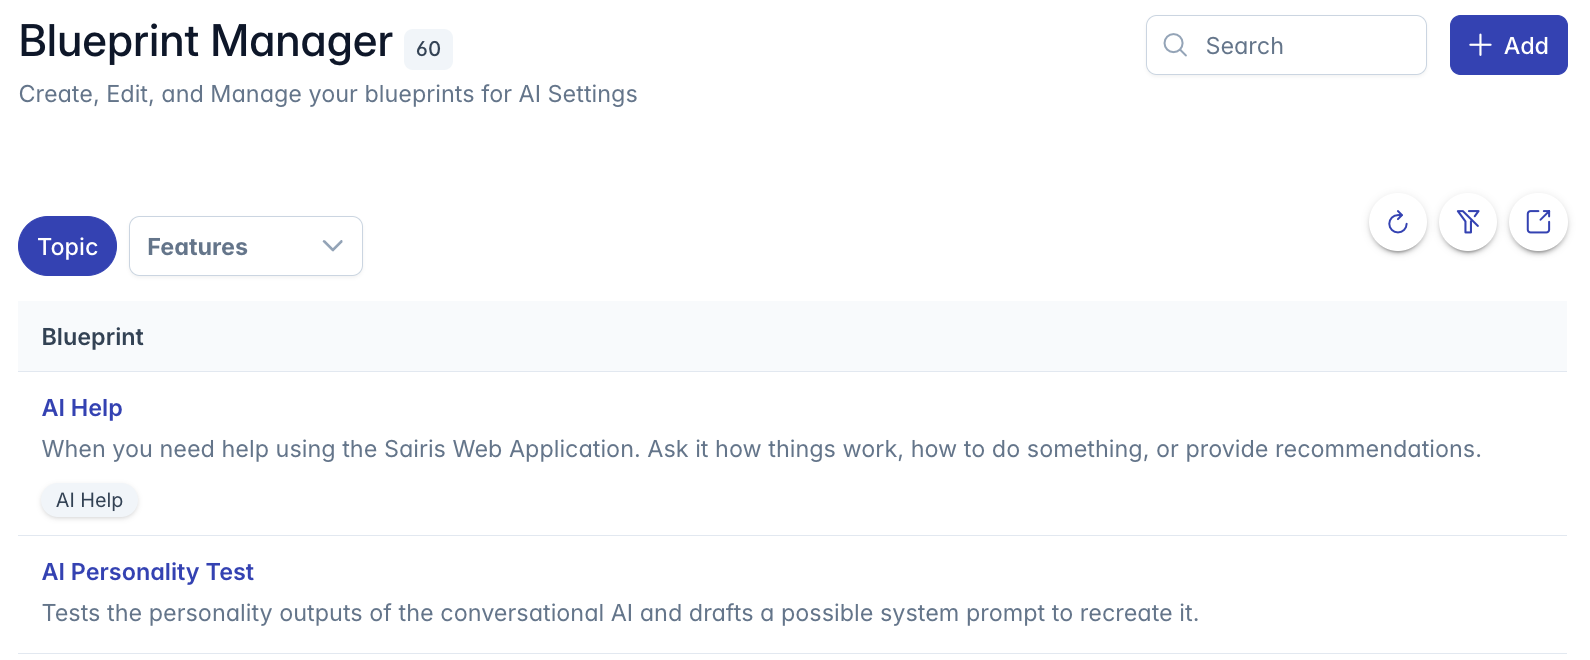The width and height of the screenshot is (1590, 660).
Task: Sort by the Blueprint column header
Action: pos(93,337)
